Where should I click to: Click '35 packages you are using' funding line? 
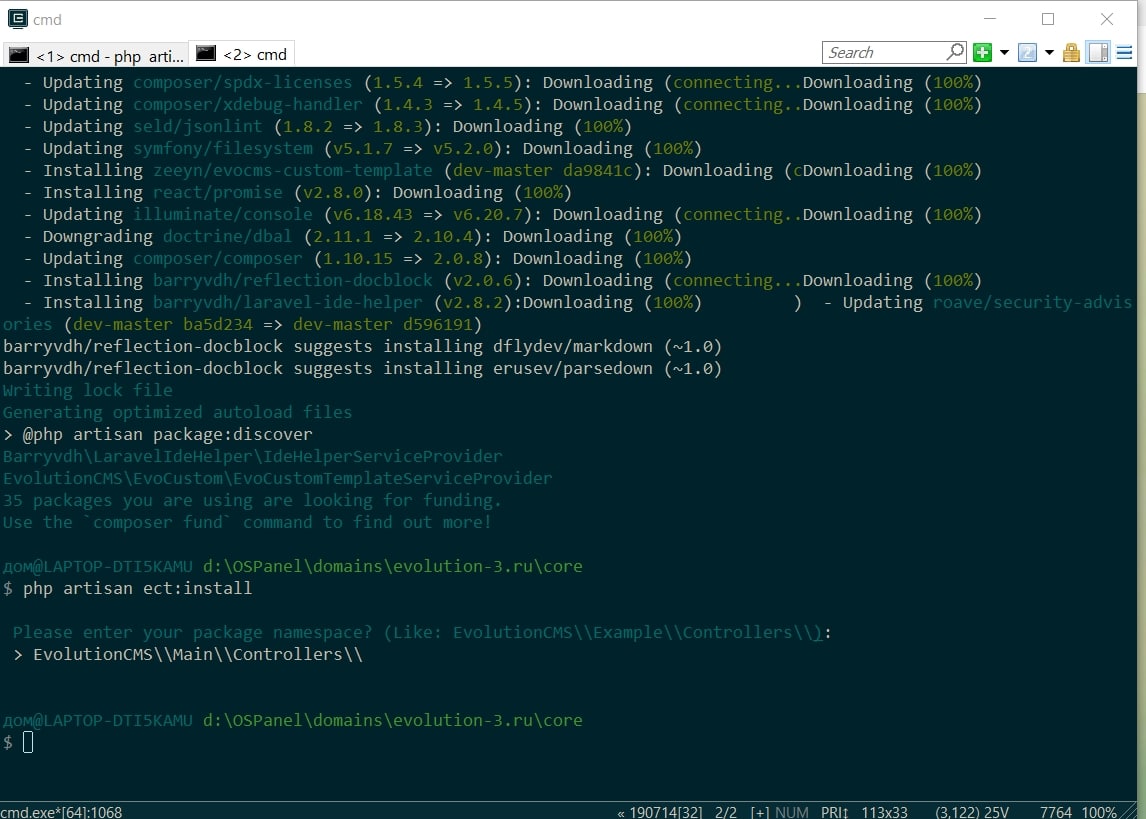point(252,500)
